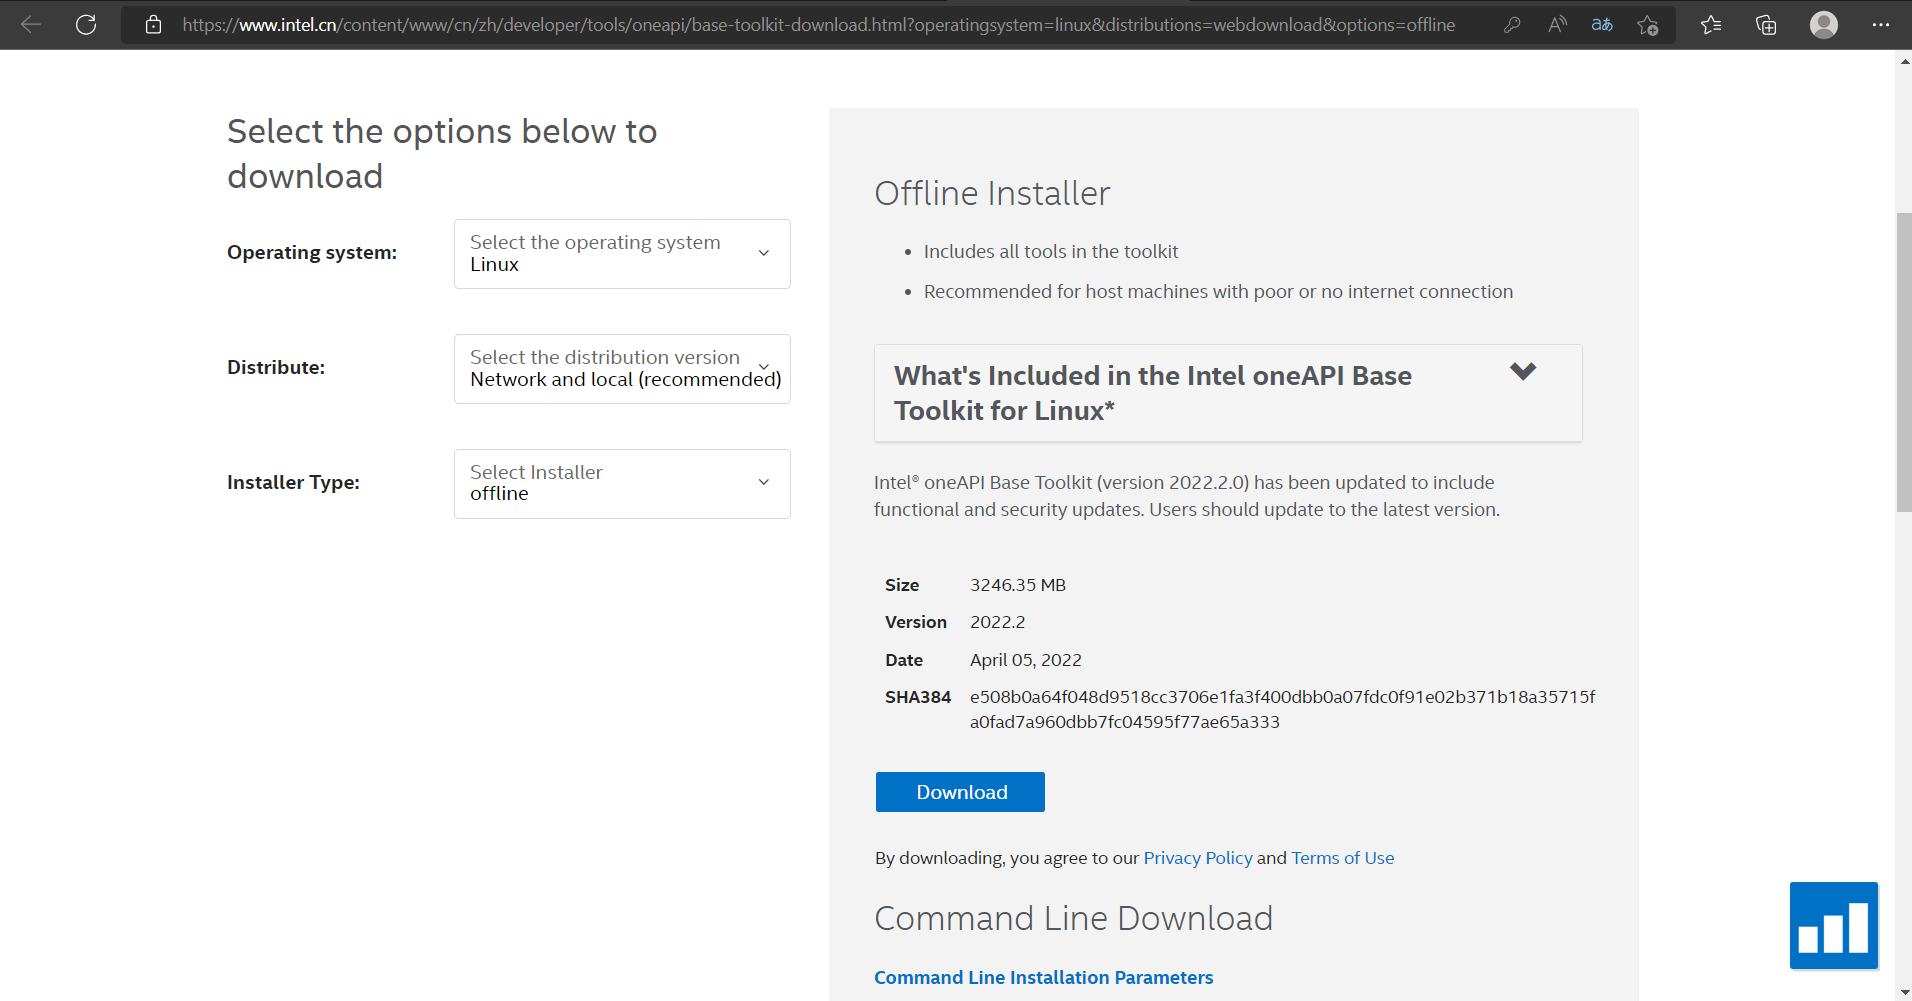1912x1001 pixels.
Task: Click the version value 2022.2
Action: 998,622
